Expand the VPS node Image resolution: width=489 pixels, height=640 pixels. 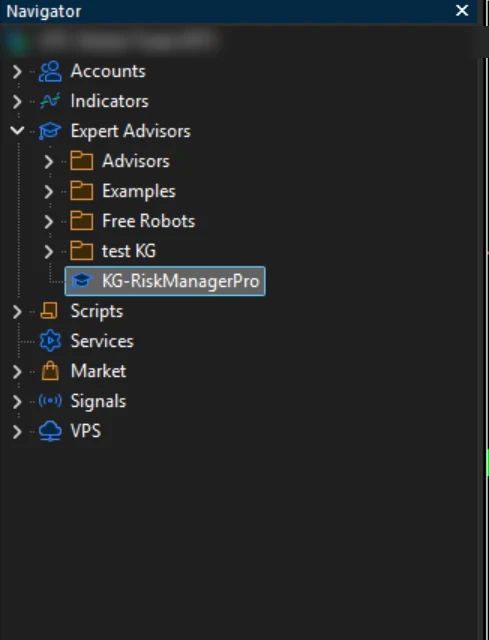(x=17, y=432)
